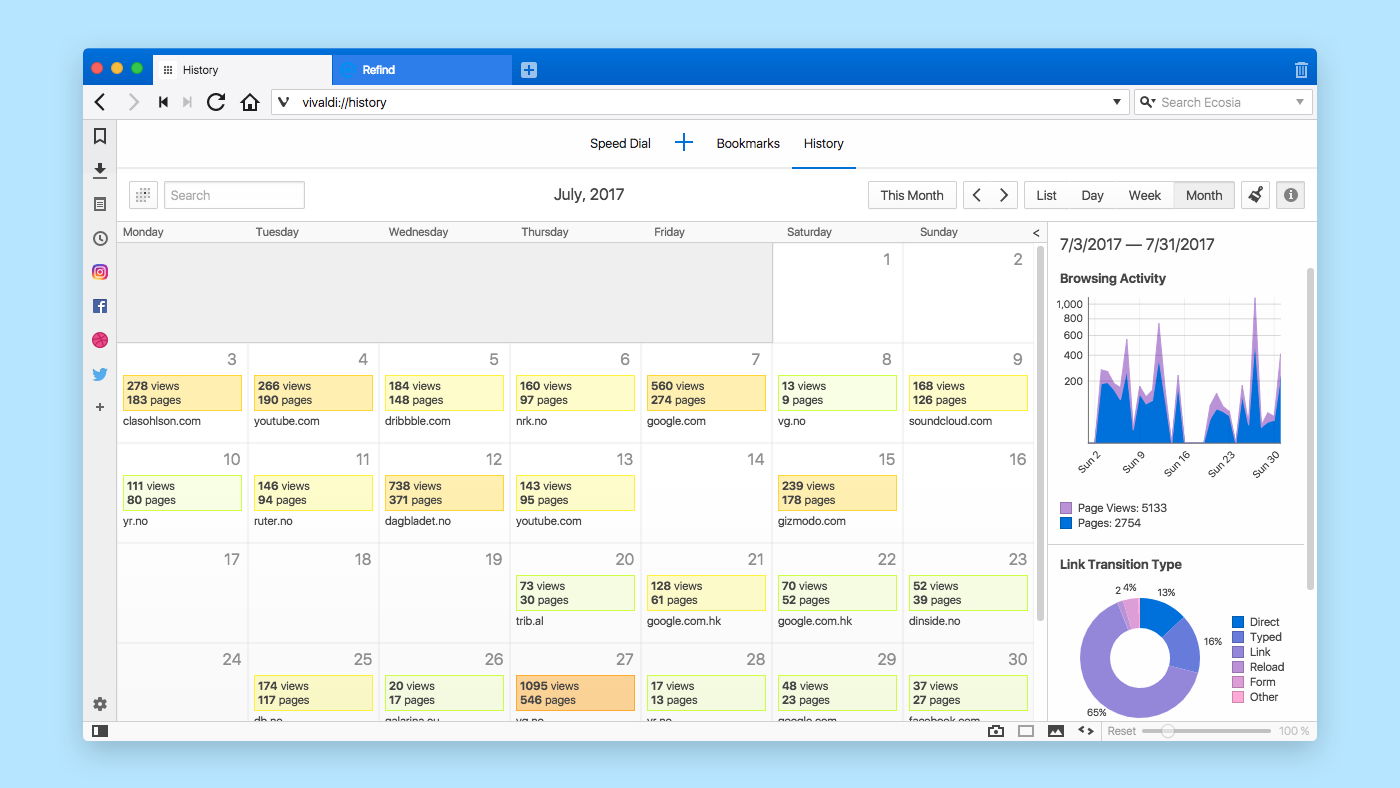This screenshot has width=1400, height=788.
Task: Open the Instagram web panel
Action: click(x=100, y=272)
